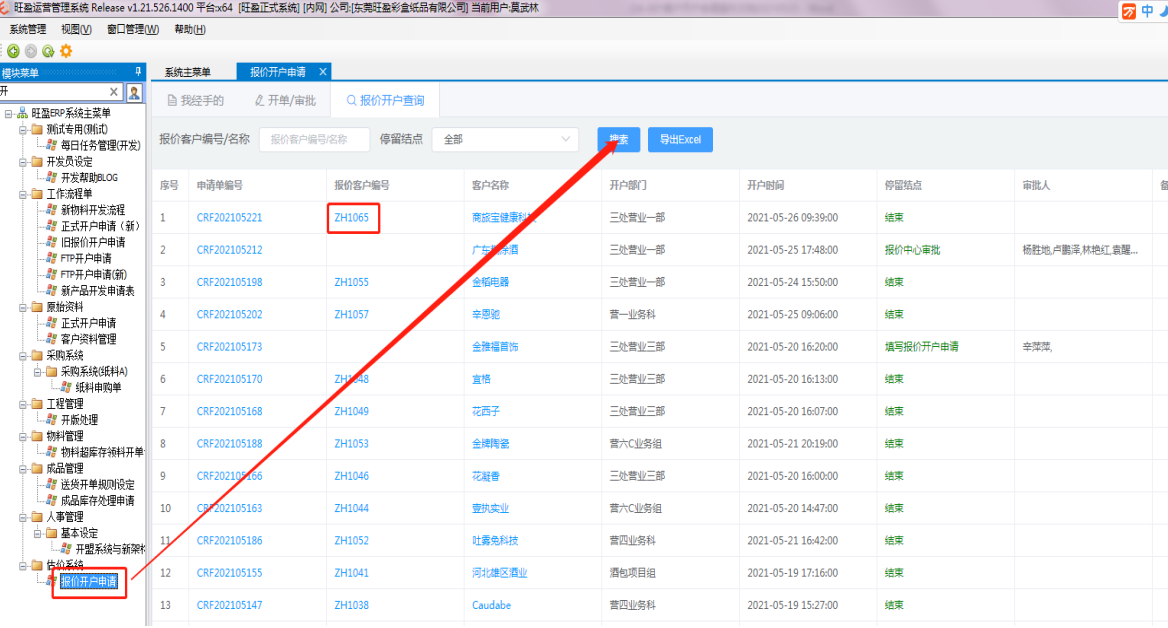1168x628 pixels.
Task: Click the 停留结点 column header
Action: (903, 185)
